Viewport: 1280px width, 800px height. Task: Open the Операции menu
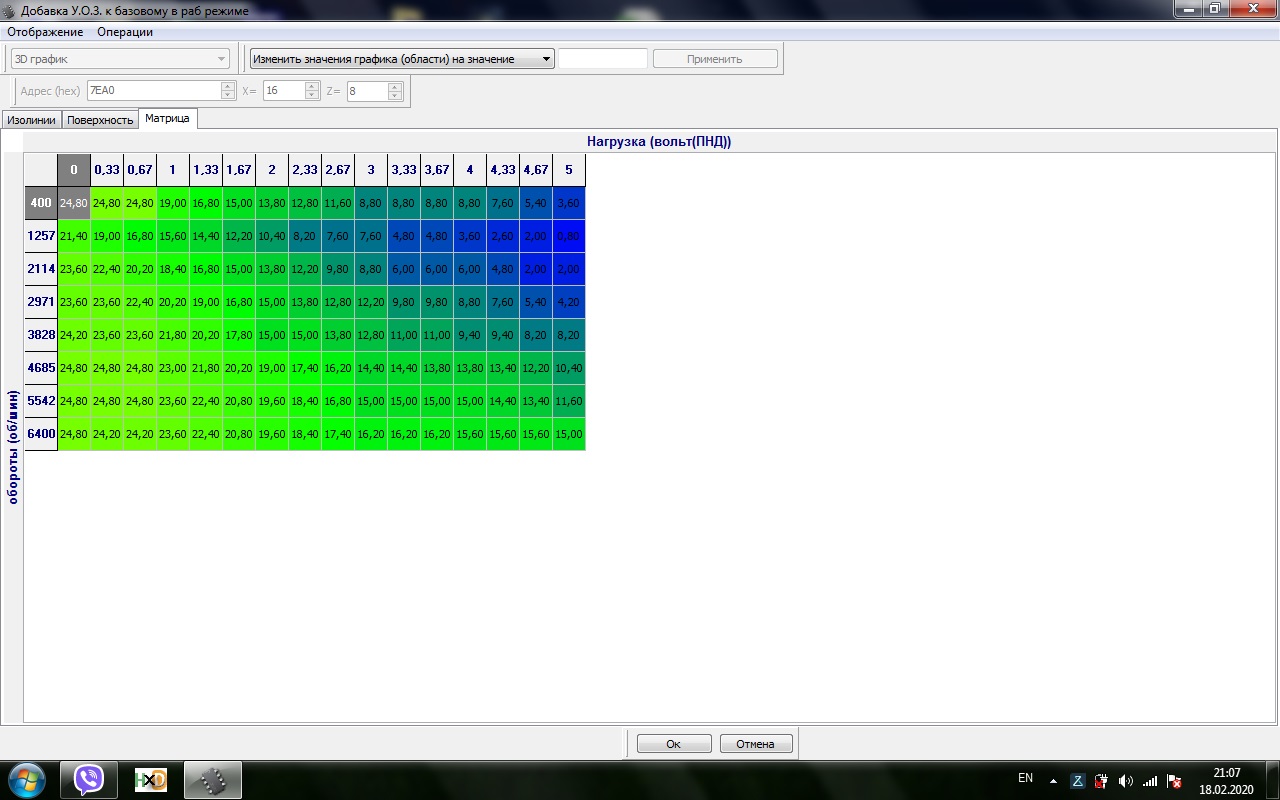coord(125,32)
